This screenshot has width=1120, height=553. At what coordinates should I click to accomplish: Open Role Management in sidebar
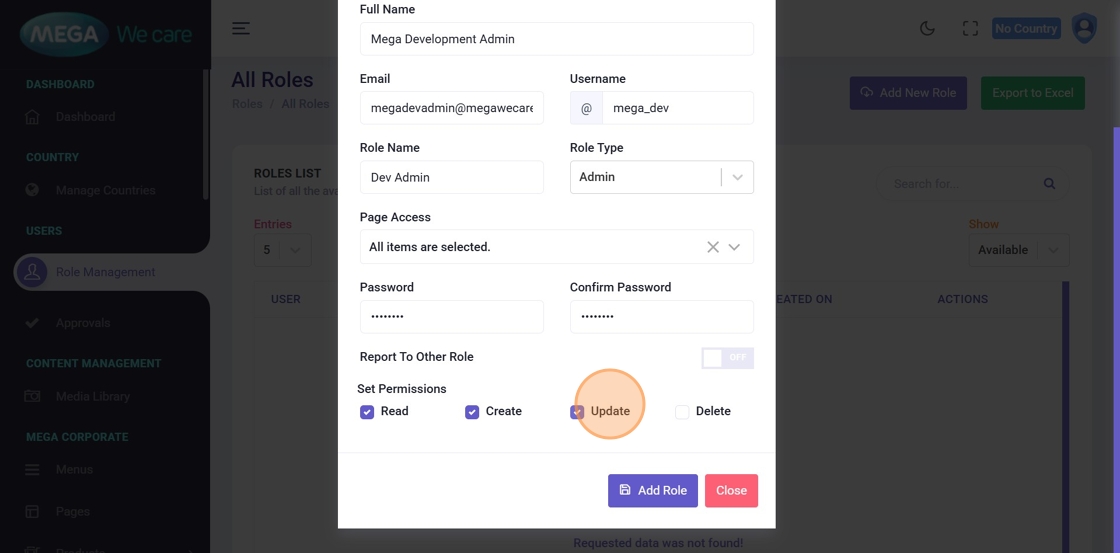click(x=105, y=272)
